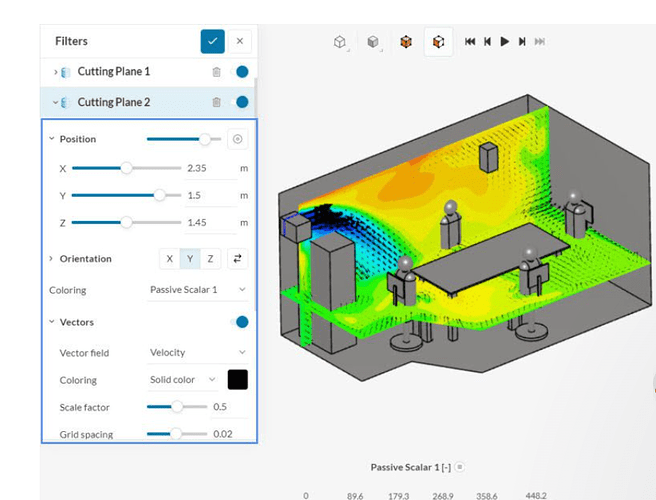This screenshot has width=656, height=500.
Task: Open the Solid color coloring dropdown
Action: (183, 380)
